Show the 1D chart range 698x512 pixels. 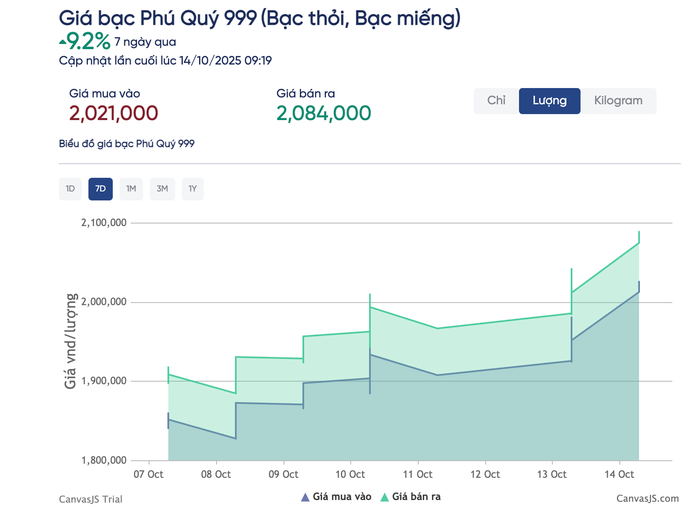[70, 189]
